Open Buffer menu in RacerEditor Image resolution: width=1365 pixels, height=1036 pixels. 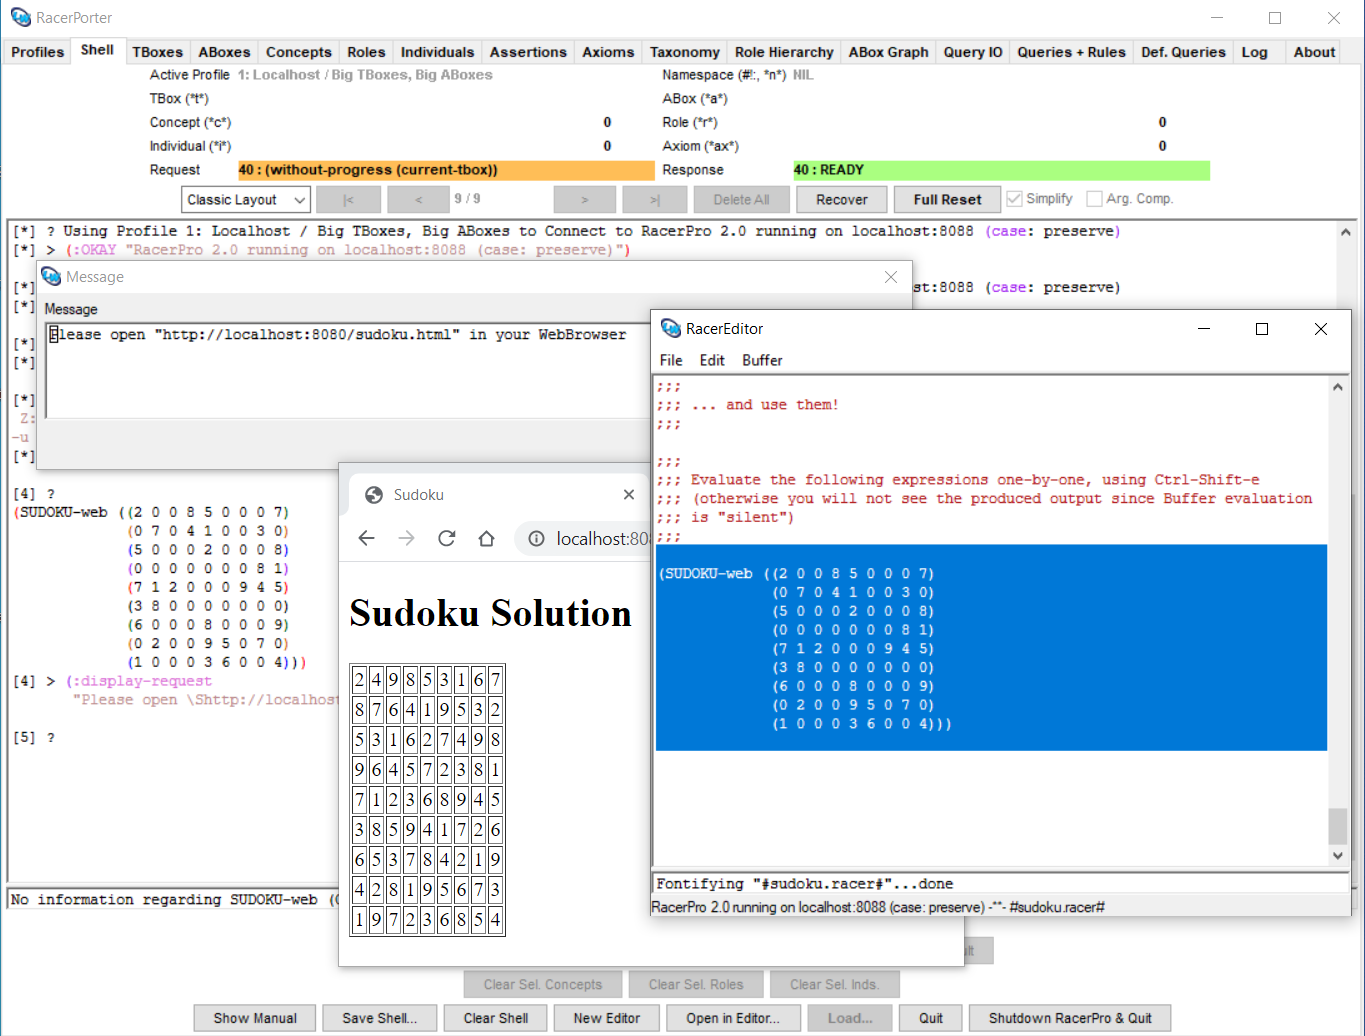[762, 360]
